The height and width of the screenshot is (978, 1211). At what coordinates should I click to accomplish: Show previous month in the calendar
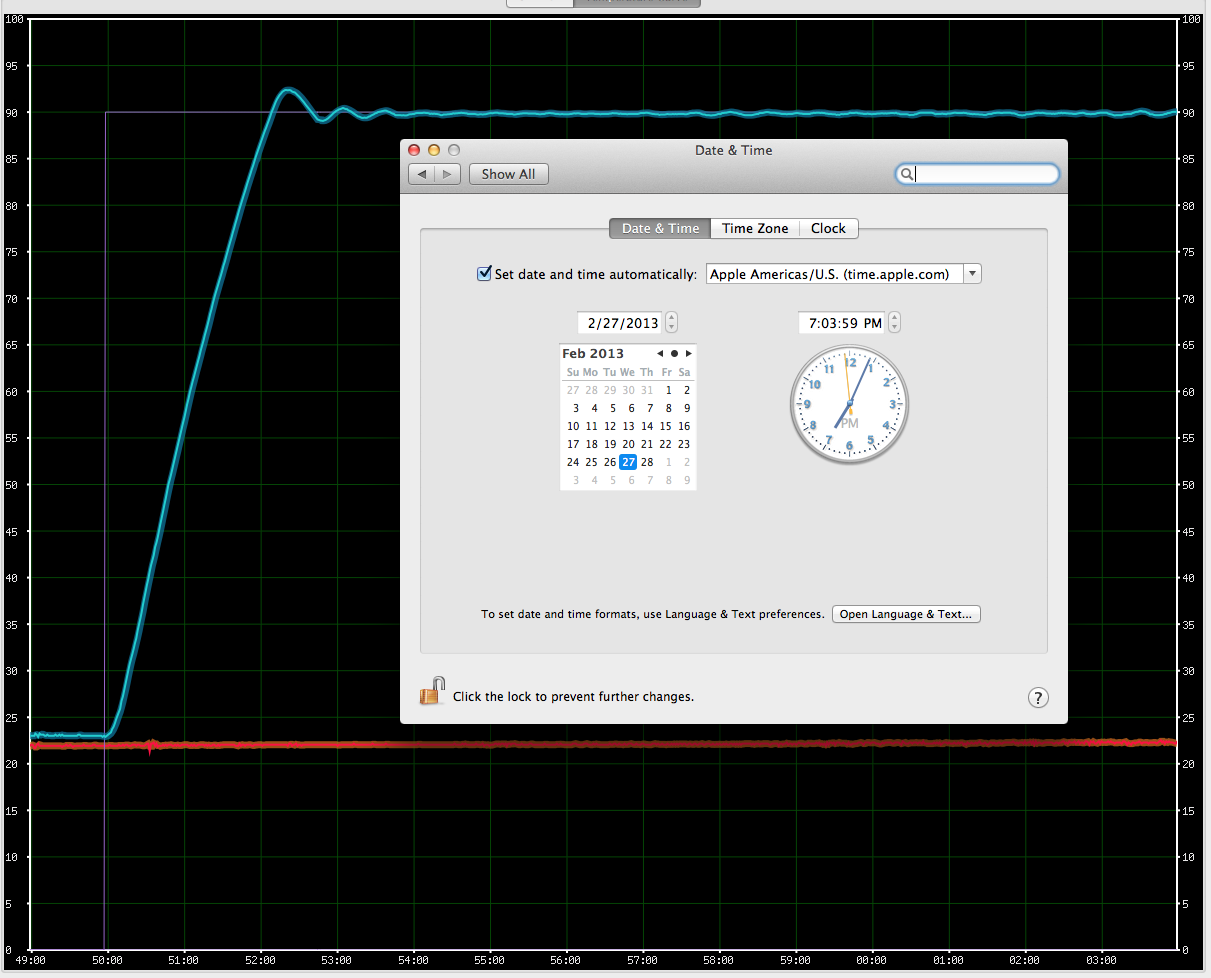pyautogui.click(x=660, y=353)
